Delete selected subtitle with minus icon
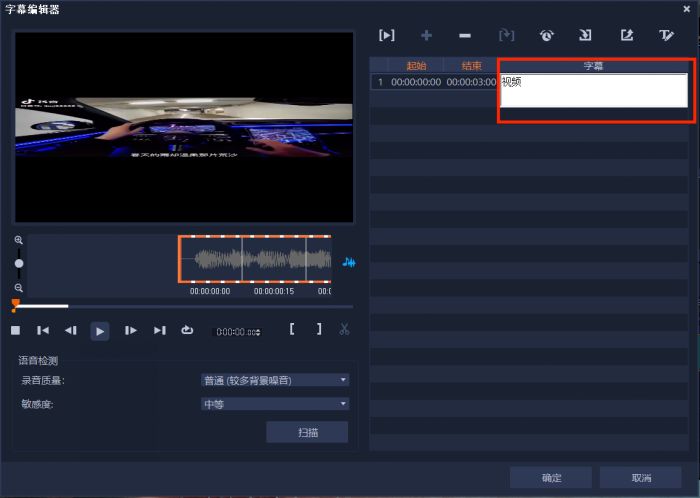700x498 pixels. pyautogui.click(x=465, y=36)
